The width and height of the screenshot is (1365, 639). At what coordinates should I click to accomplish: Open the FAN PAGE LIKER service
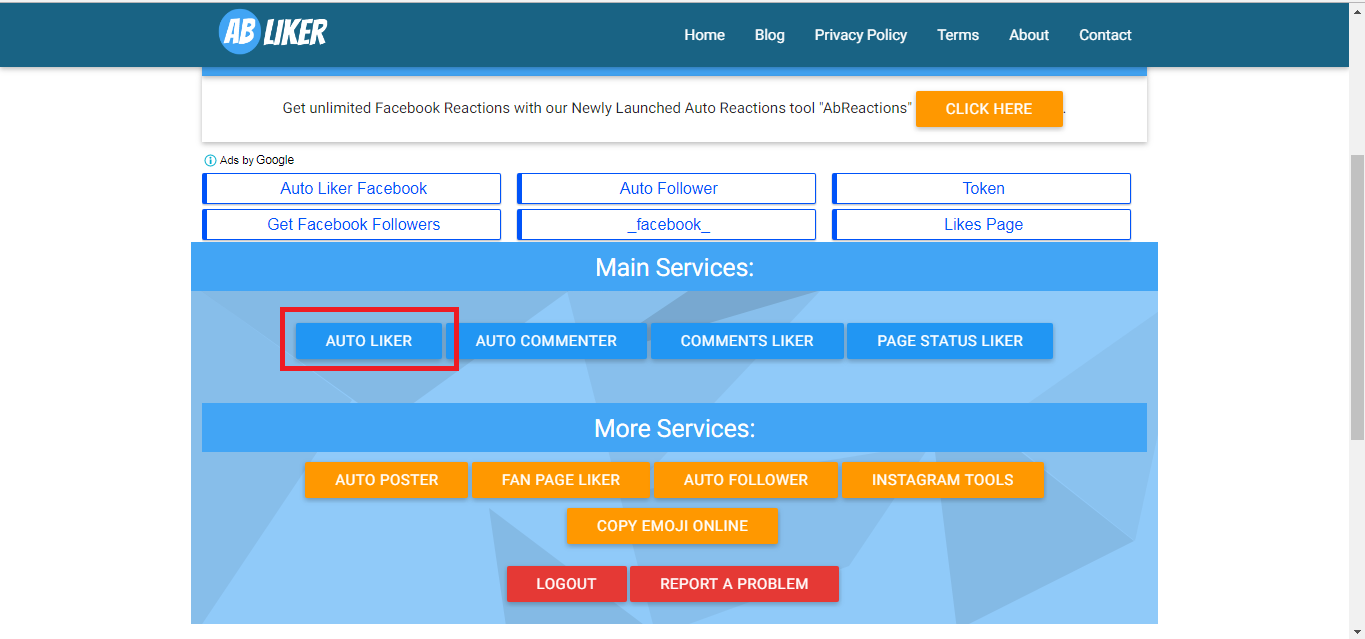[560, 480]
